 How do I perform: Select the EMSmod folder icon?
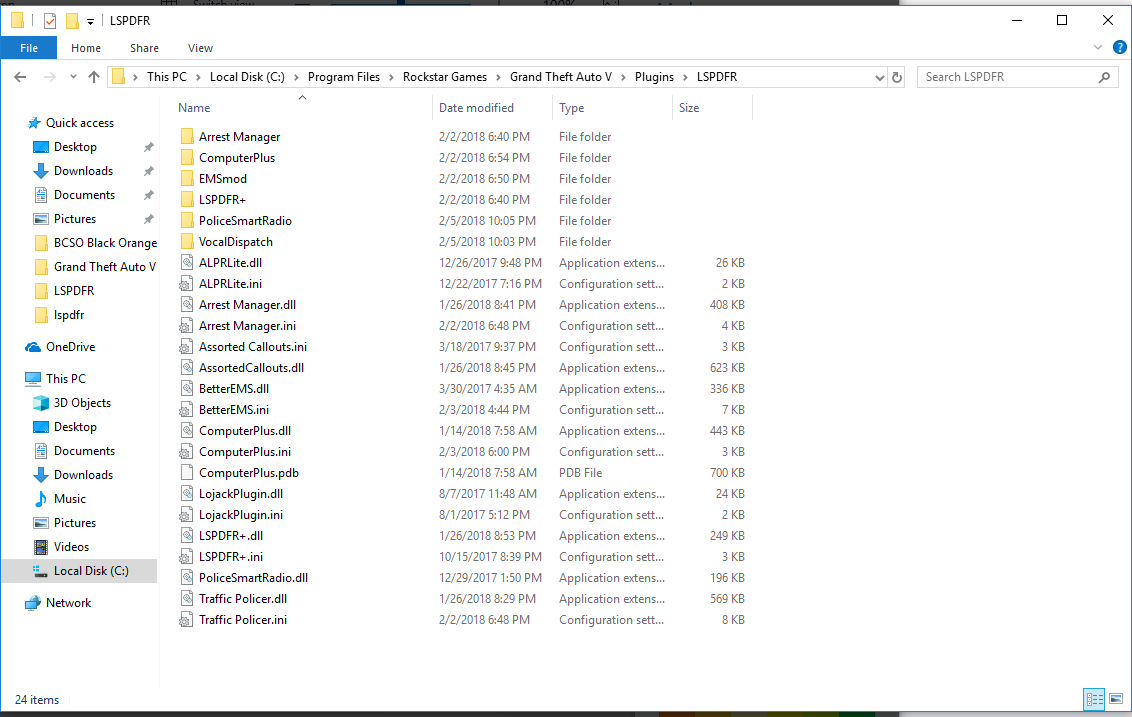pyautogui.click(x=187, y=178)
